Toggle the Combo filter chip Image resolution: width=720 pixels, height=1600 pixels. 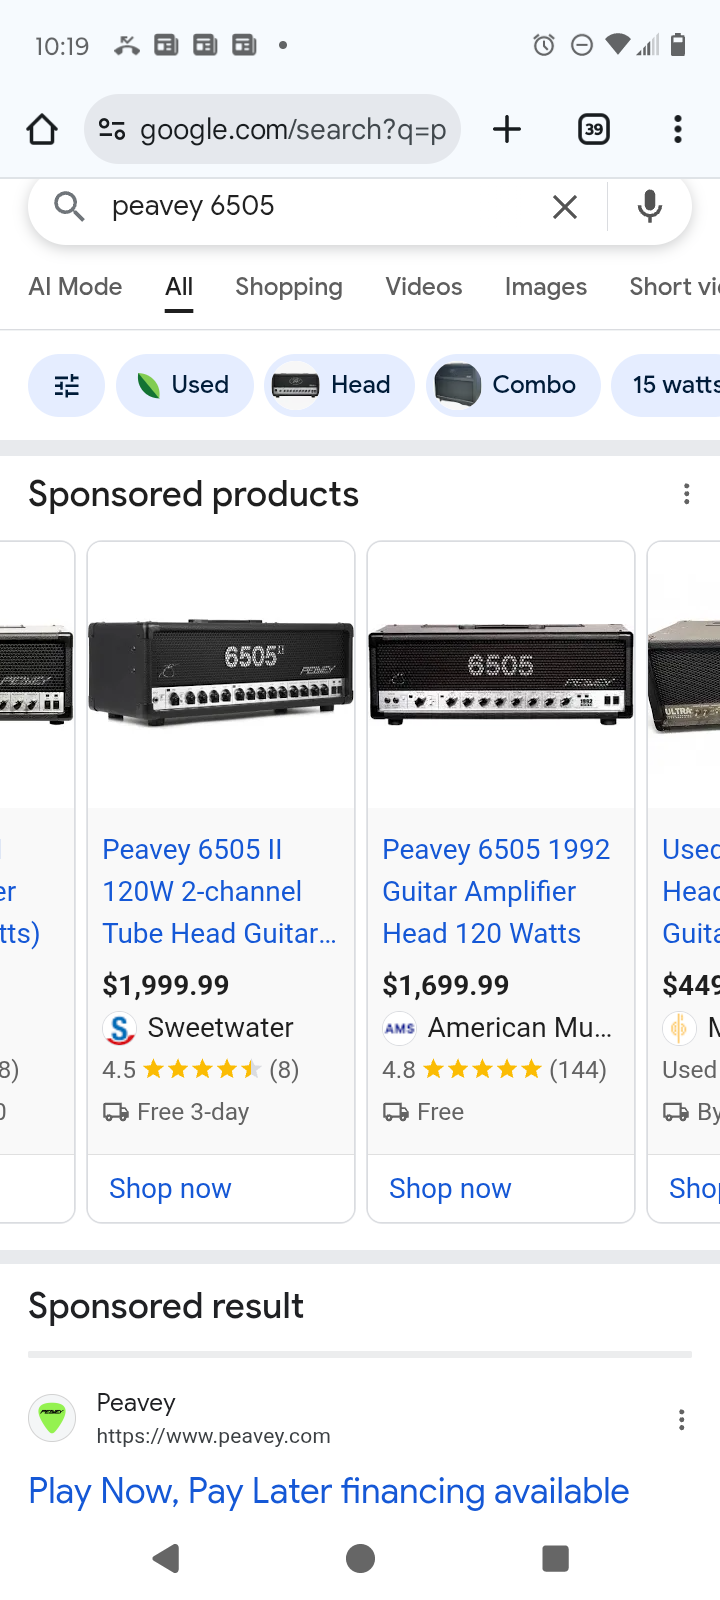point(514,385)
